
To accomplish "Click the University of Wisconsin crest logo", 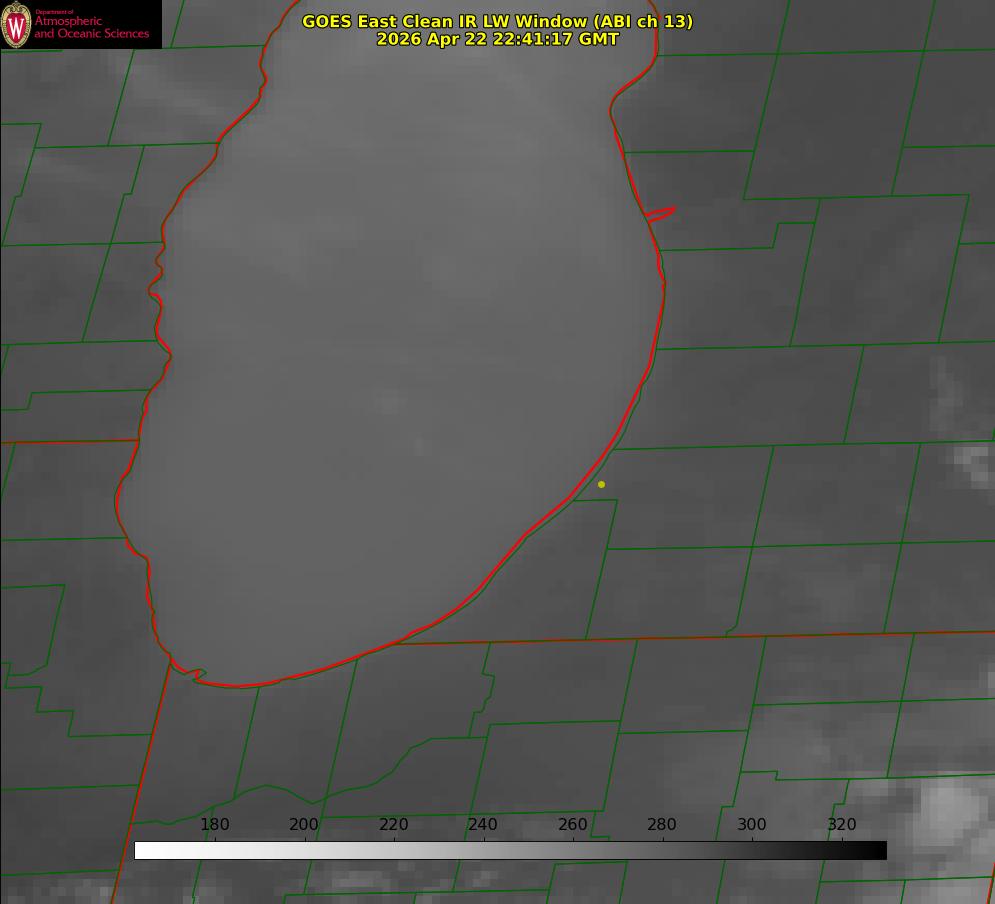I will [x=16, y=24].
